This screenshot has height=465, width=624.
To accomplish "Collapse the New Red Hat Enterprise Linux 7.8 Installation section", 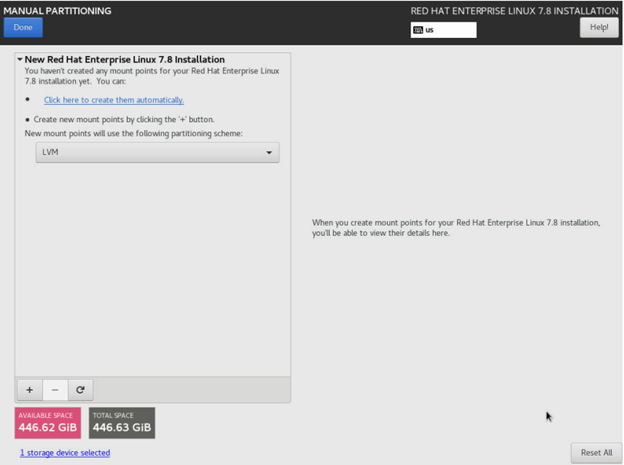I will pos(20,60).
